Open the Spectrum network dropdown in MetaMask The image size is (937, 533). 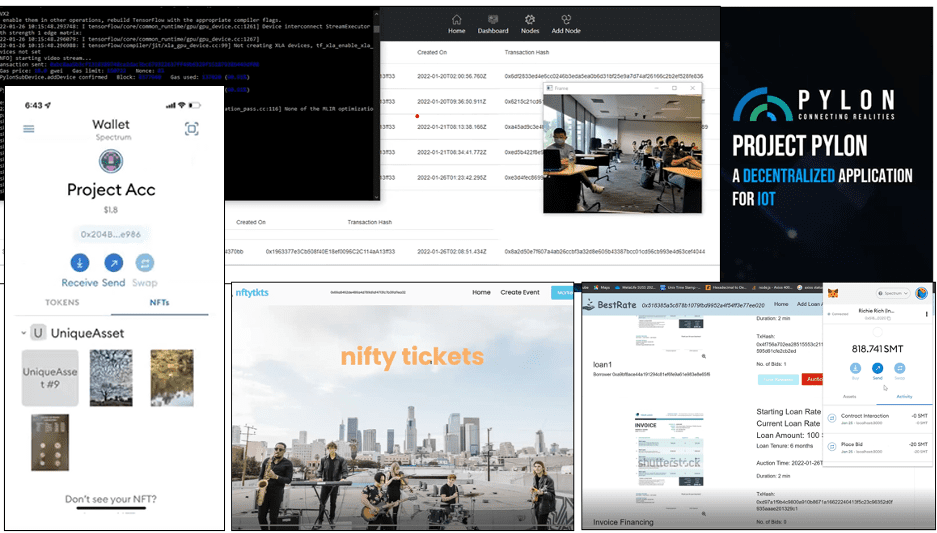tap(893, 293)
